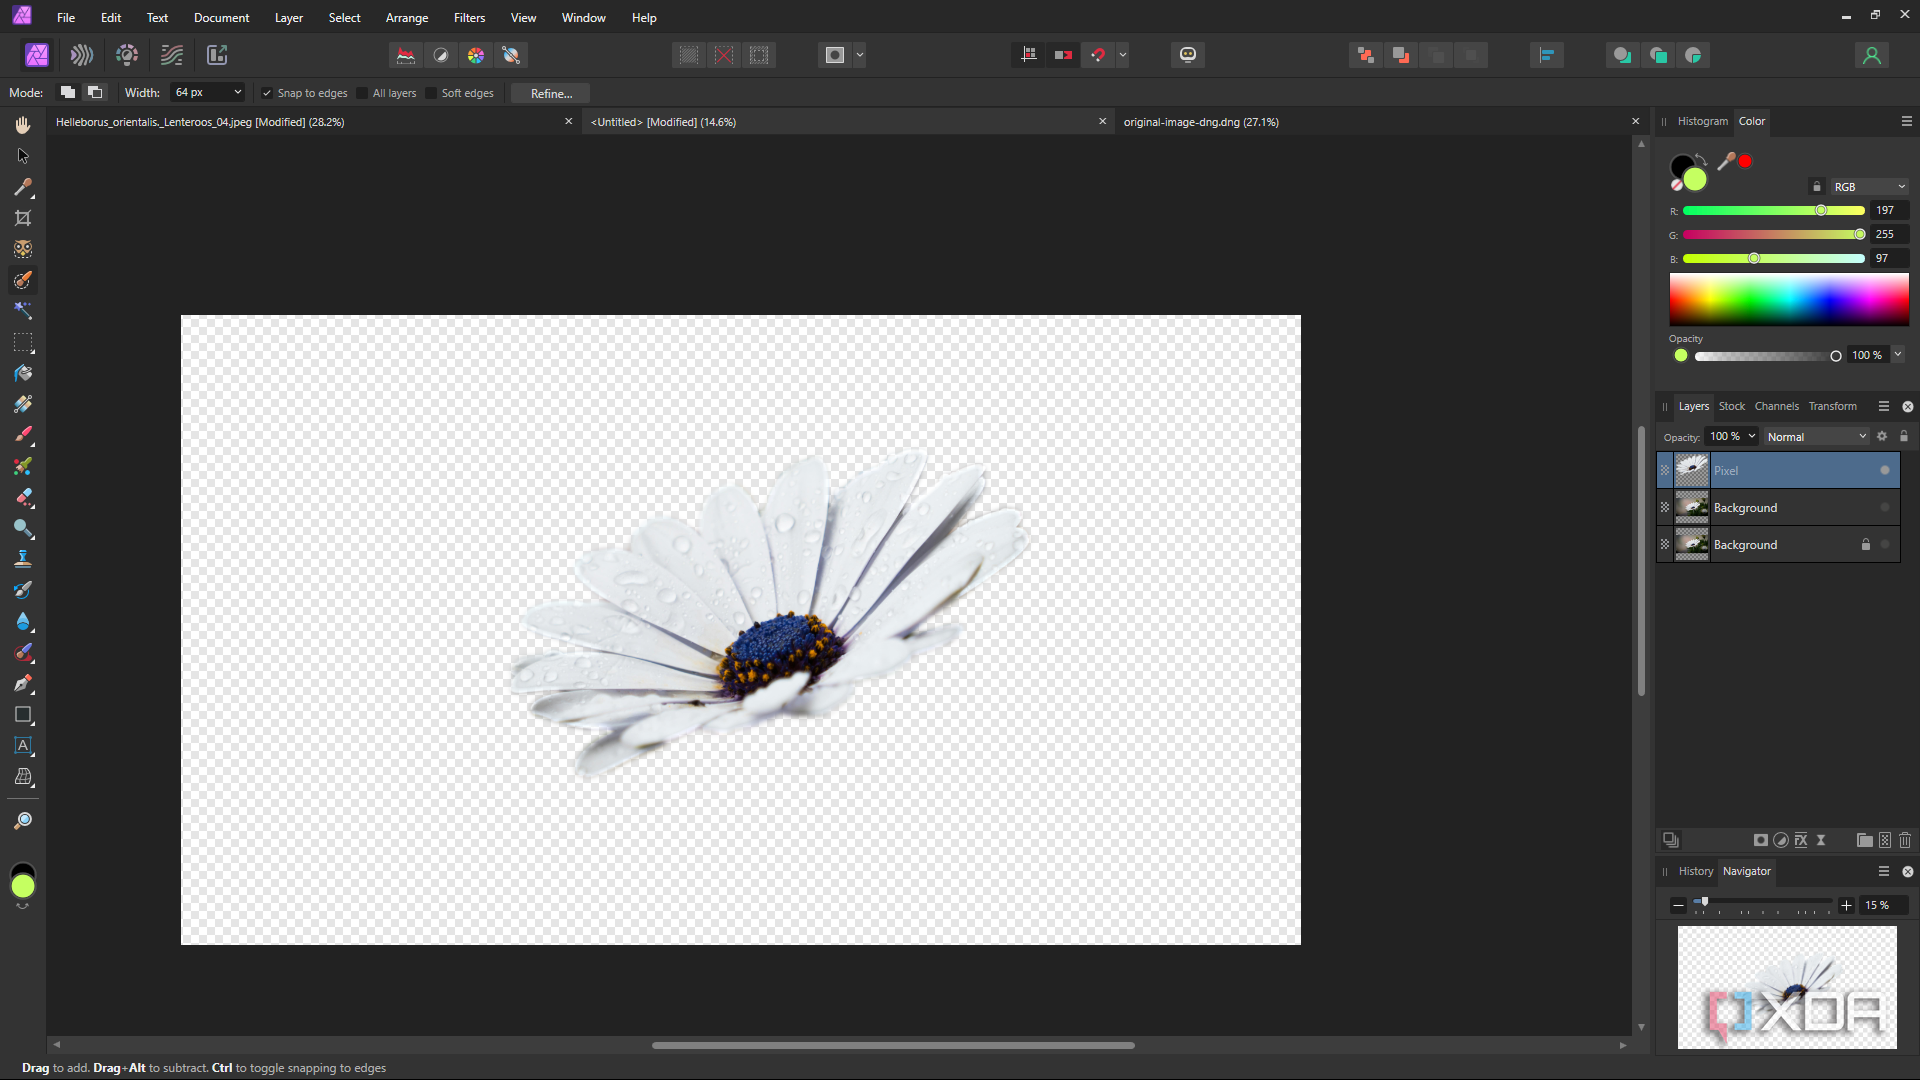Click the Layer Effects FX icon
1920x1080 pixels.
click(x=1801, y=840)
